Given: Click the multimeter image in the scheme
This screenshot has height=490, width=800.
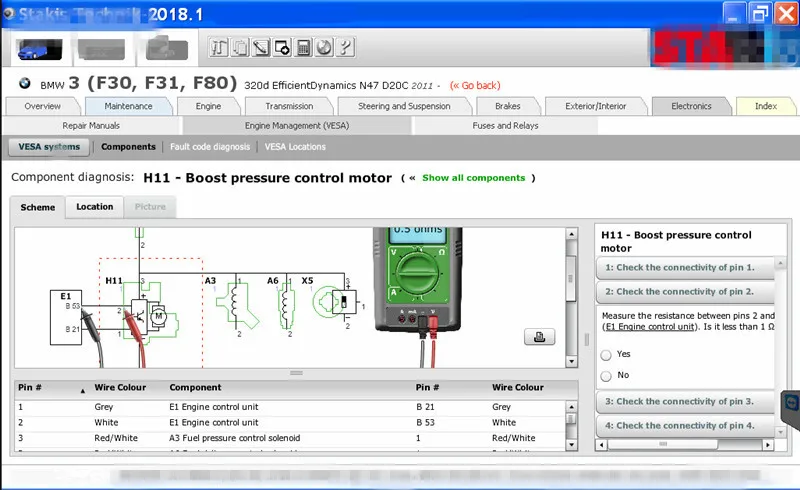Looking at the screenshot, I should point(417,280).
